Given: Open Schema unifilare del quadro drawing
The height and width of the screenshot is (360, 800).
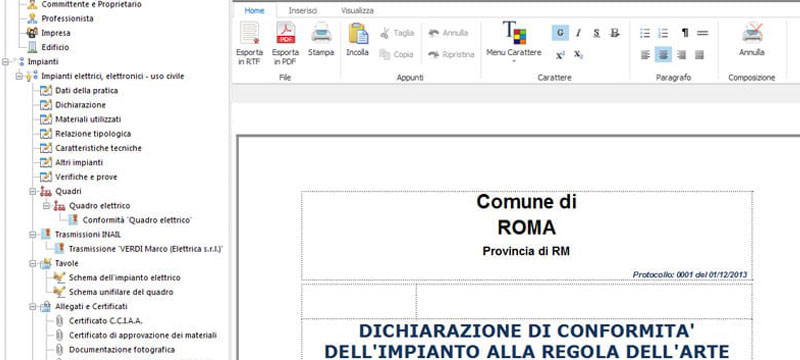Looking at the screenshot, I should pyautogui.click(x=114, y=292).
